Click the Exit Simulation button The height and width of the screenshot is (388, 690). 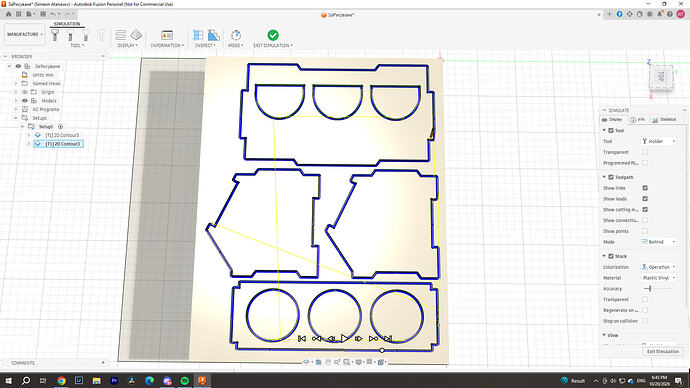click(x=663, y=351)
